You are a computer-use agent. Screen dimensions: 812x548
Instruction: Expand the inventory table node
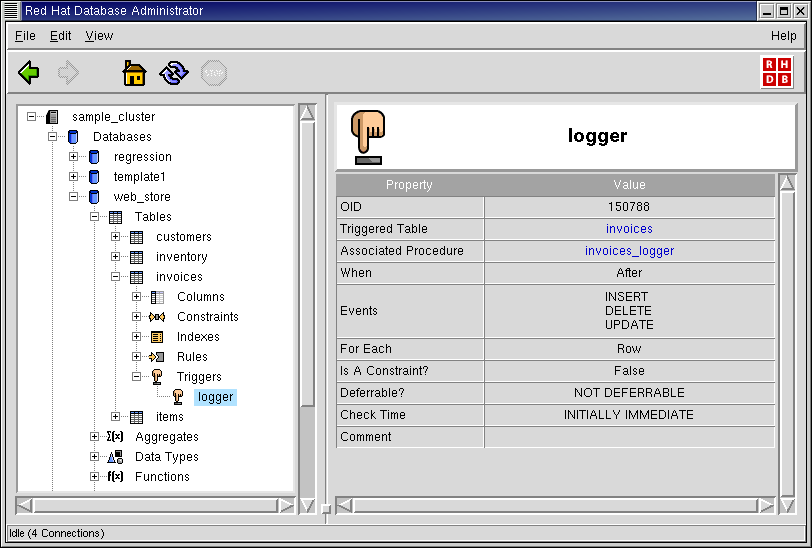coord(115,256)
